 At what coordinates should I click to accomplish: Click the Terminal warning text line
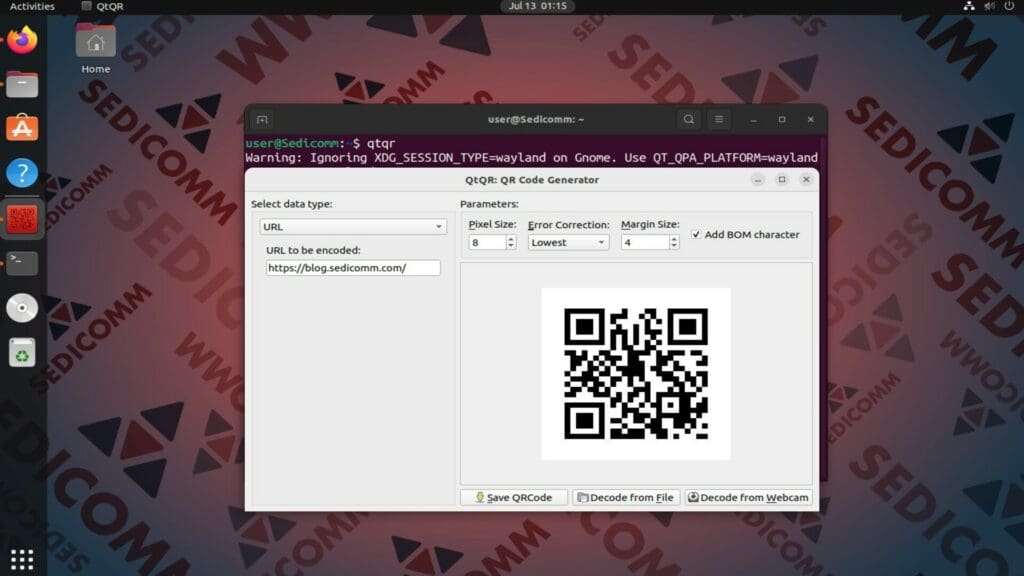point(532,157)
